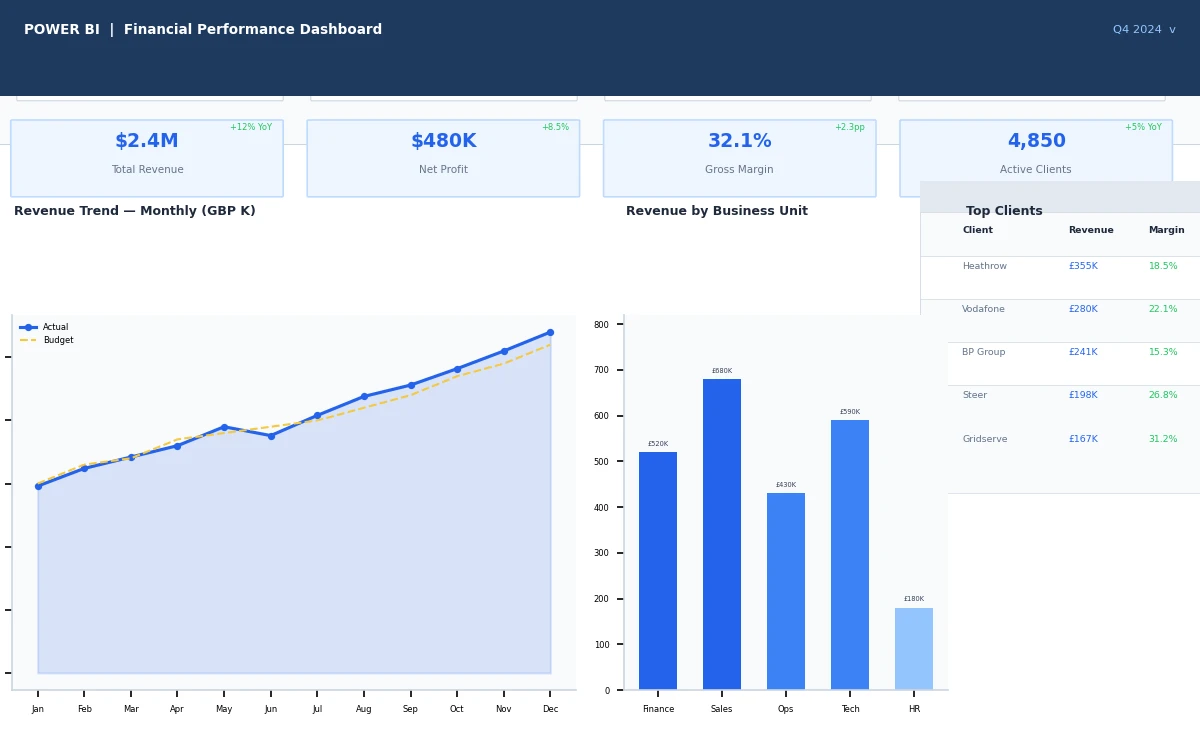This screenshot has width=1200, height=750.
Task: Select the 4,850 Active Clients card
Action: click(1036, 158)
